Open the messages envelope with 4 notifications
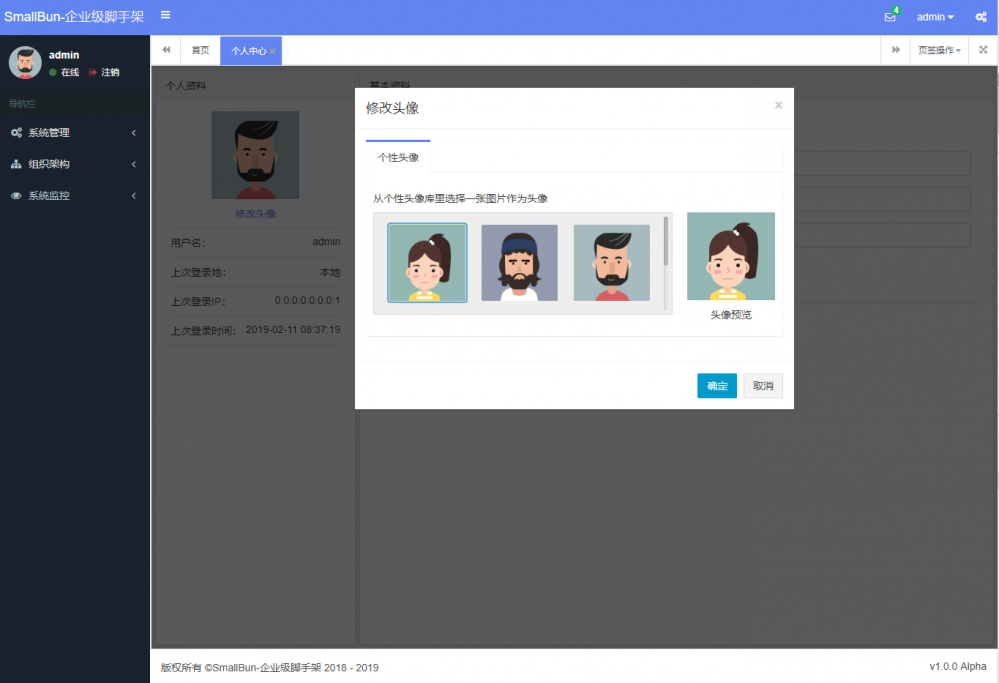Screen dimensions: 999x683 click(889, 15)
